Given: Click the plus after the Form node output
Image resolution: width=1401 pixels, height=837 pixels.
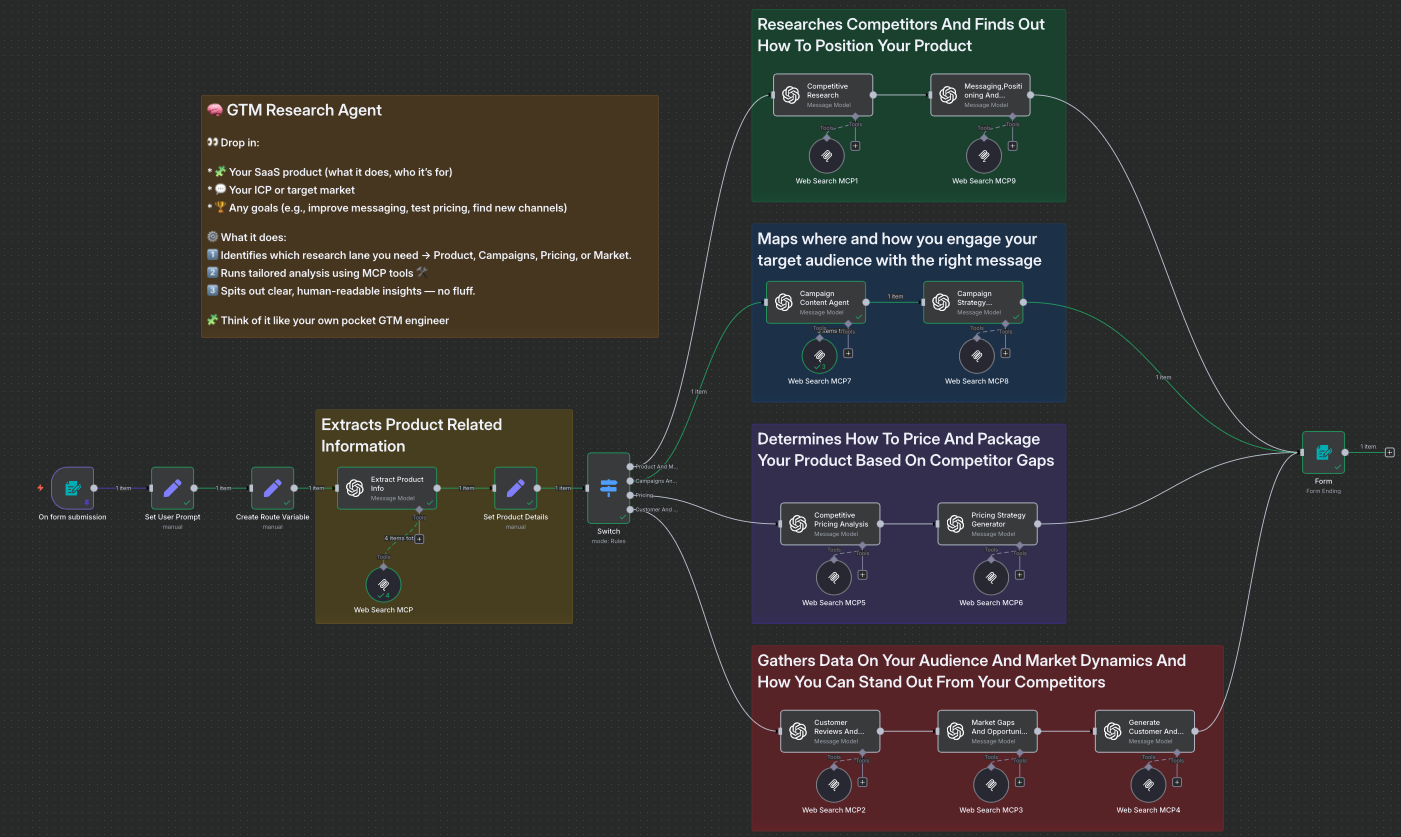Looking at the screenshot, I should pos(1389,452).
